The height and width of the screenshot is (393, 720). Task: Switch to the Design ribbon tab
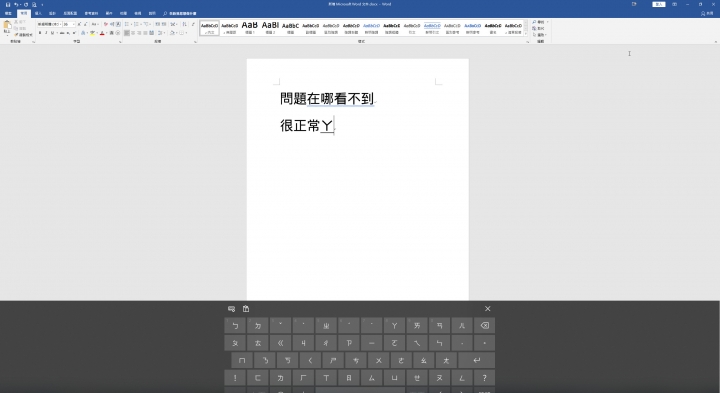[x=52, y=13]
